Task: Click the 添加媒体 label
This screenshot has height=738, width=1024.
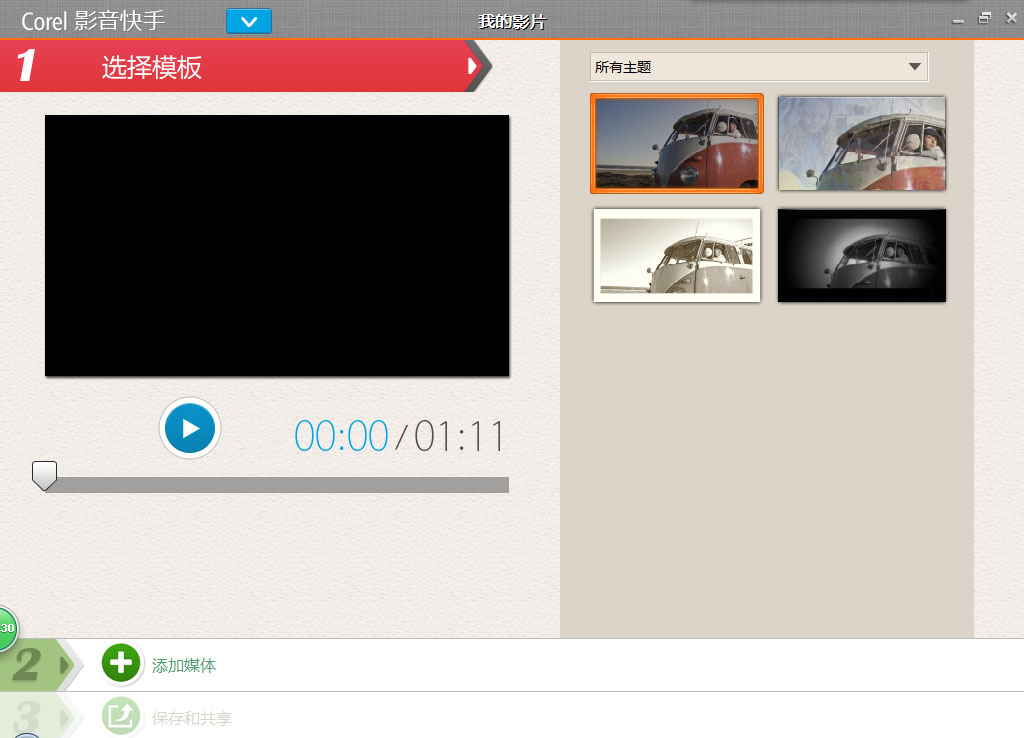Action: tap(184, 666)
